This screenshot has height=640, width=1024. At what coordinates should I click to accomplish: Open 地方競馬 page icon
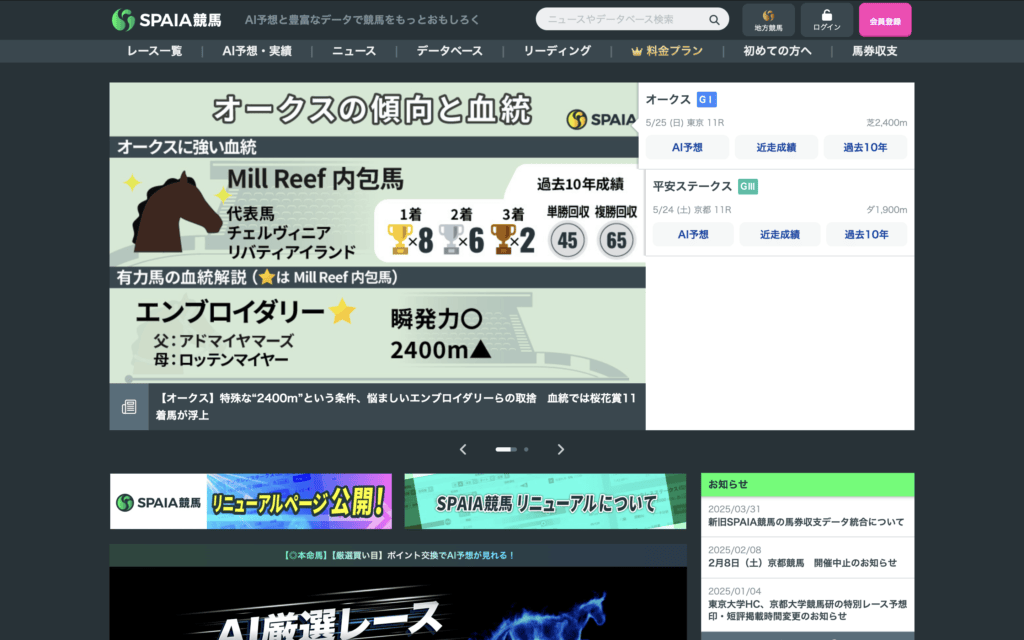[x=768, y=20]
